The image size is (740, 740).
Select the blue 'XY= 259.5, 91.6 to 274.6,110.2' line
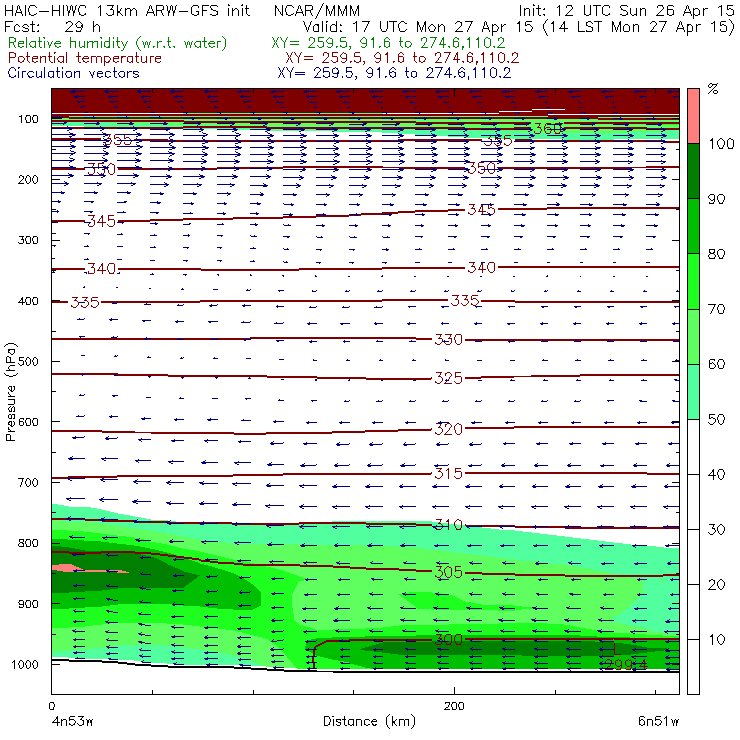[x=394, y=73]
